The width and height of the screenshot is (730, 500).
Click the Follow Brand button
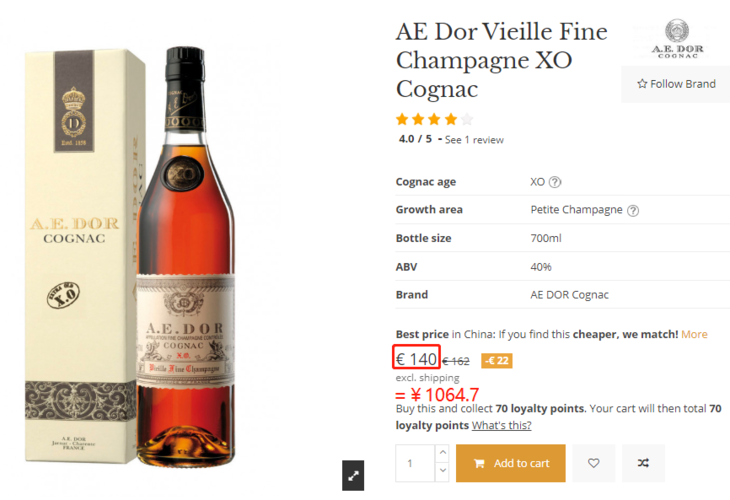tap(676, 84)
